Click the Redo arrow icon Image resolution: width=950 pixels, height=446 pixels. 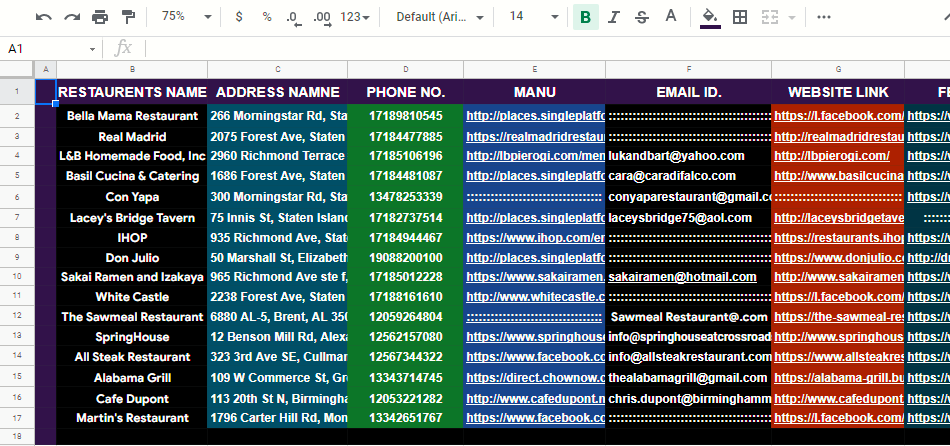[71, 17]
